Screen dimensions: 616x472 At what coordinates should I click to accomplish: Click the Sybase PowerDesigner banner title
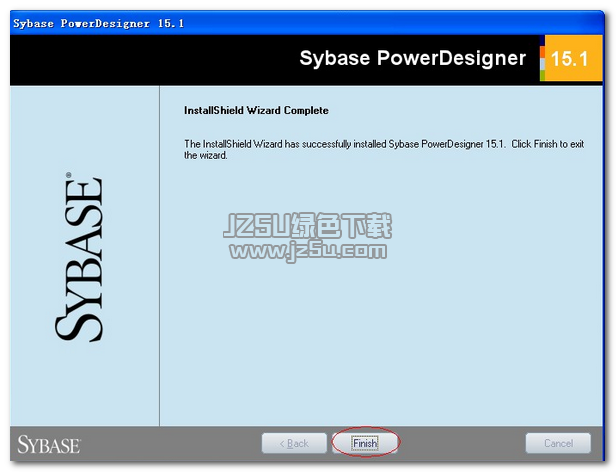coord(412,59)
